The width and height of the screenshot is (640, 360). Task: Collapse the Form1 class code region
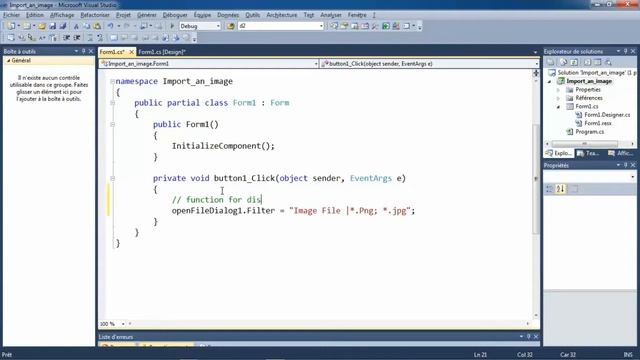point(112,103)
